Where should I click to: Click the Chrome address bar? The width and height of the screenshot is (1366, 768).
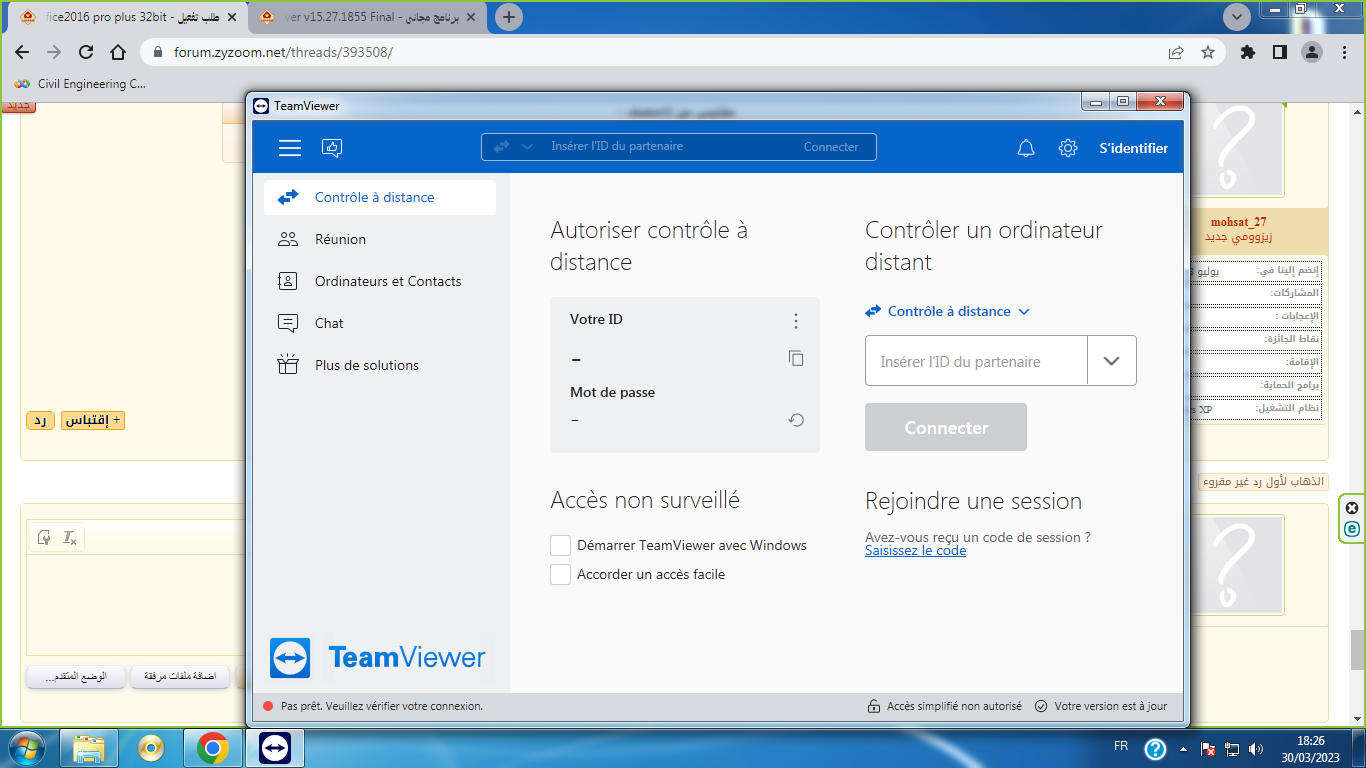[x=660, y=52]
